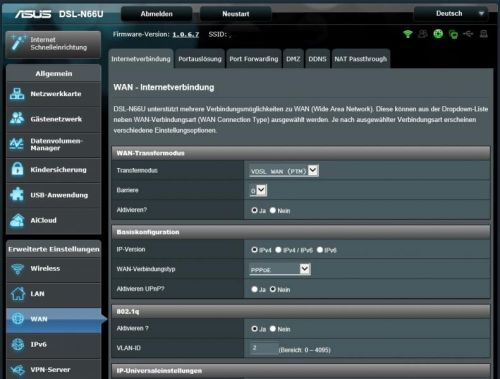
Task: Choose IPv6 as IP-Version
Action: click(320, 250)
